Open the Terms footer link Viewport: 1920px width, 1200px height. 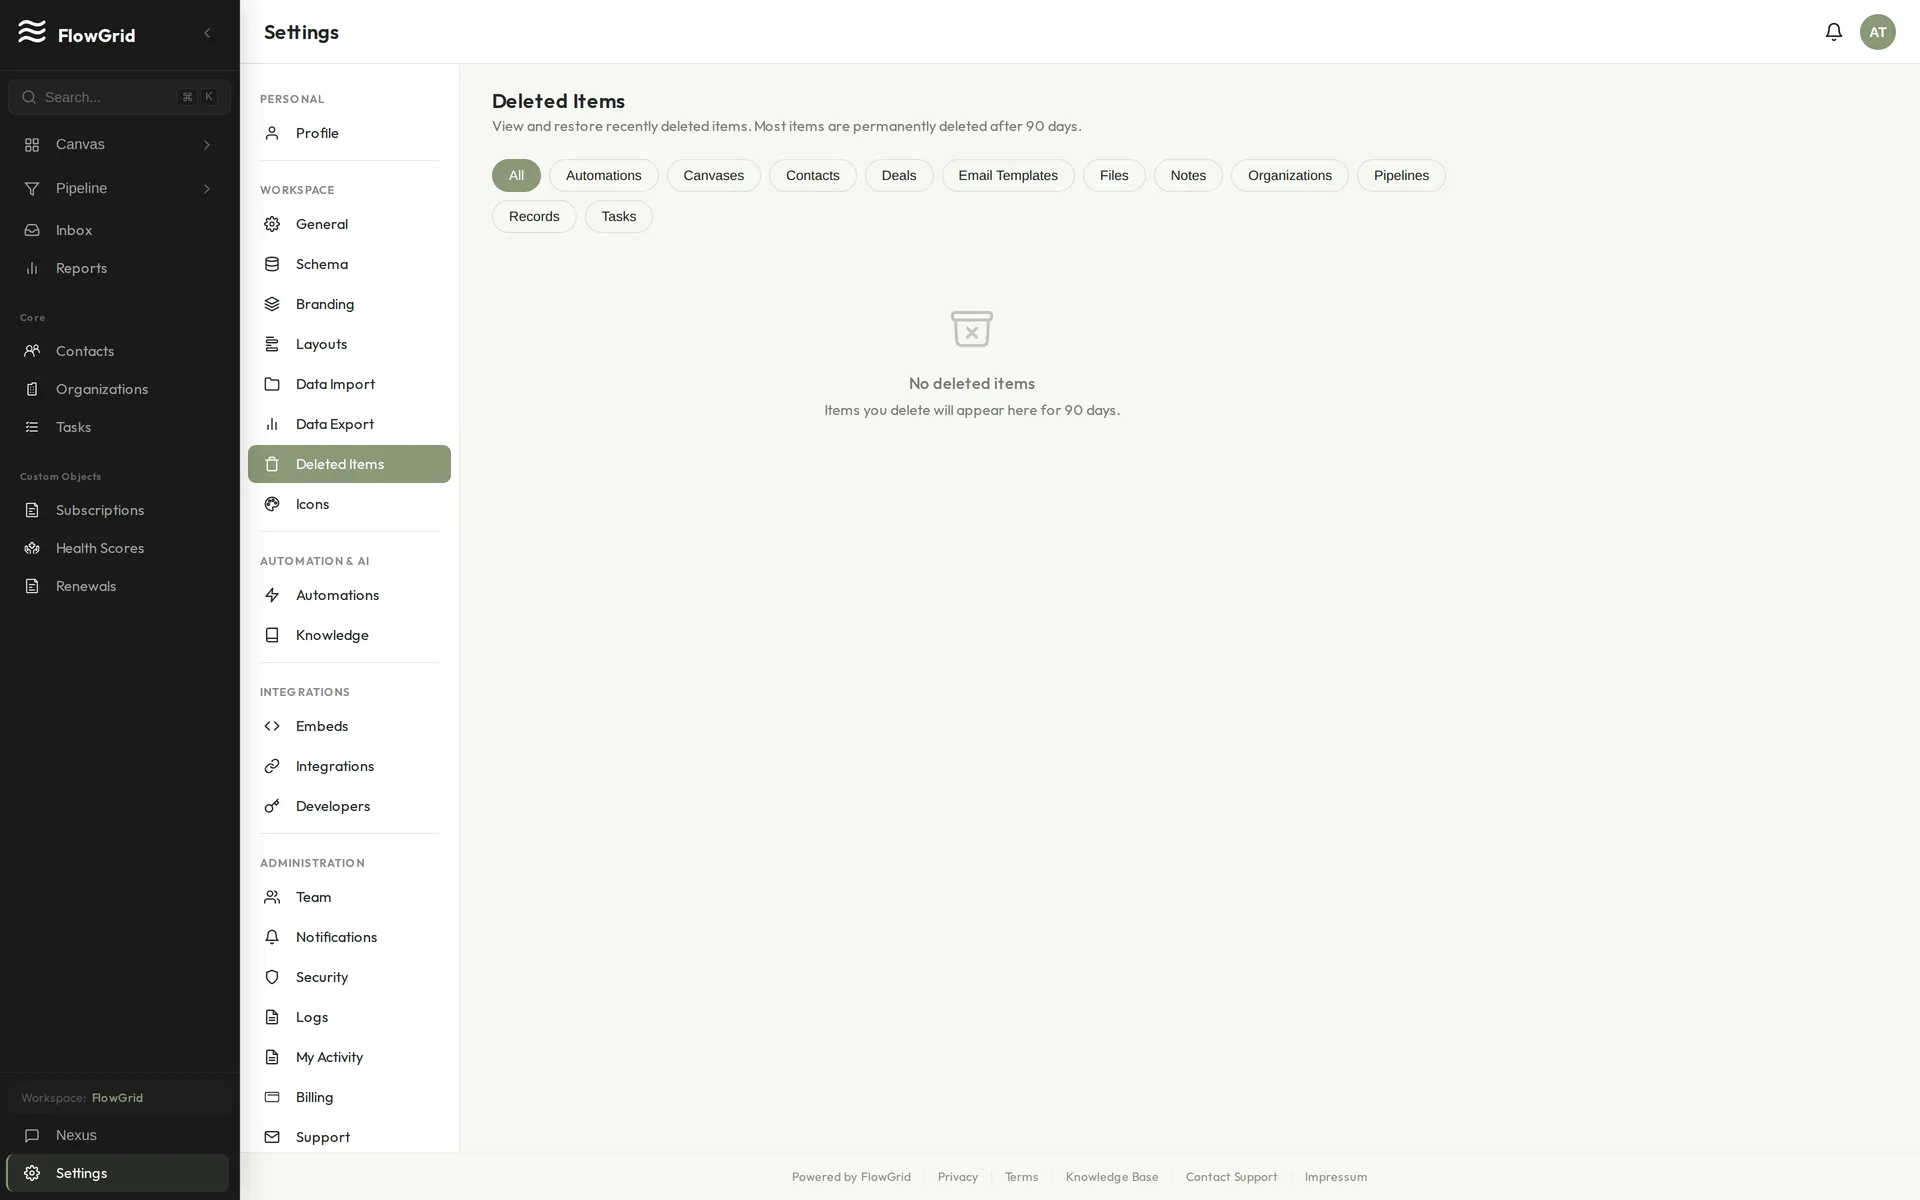1021,1177
